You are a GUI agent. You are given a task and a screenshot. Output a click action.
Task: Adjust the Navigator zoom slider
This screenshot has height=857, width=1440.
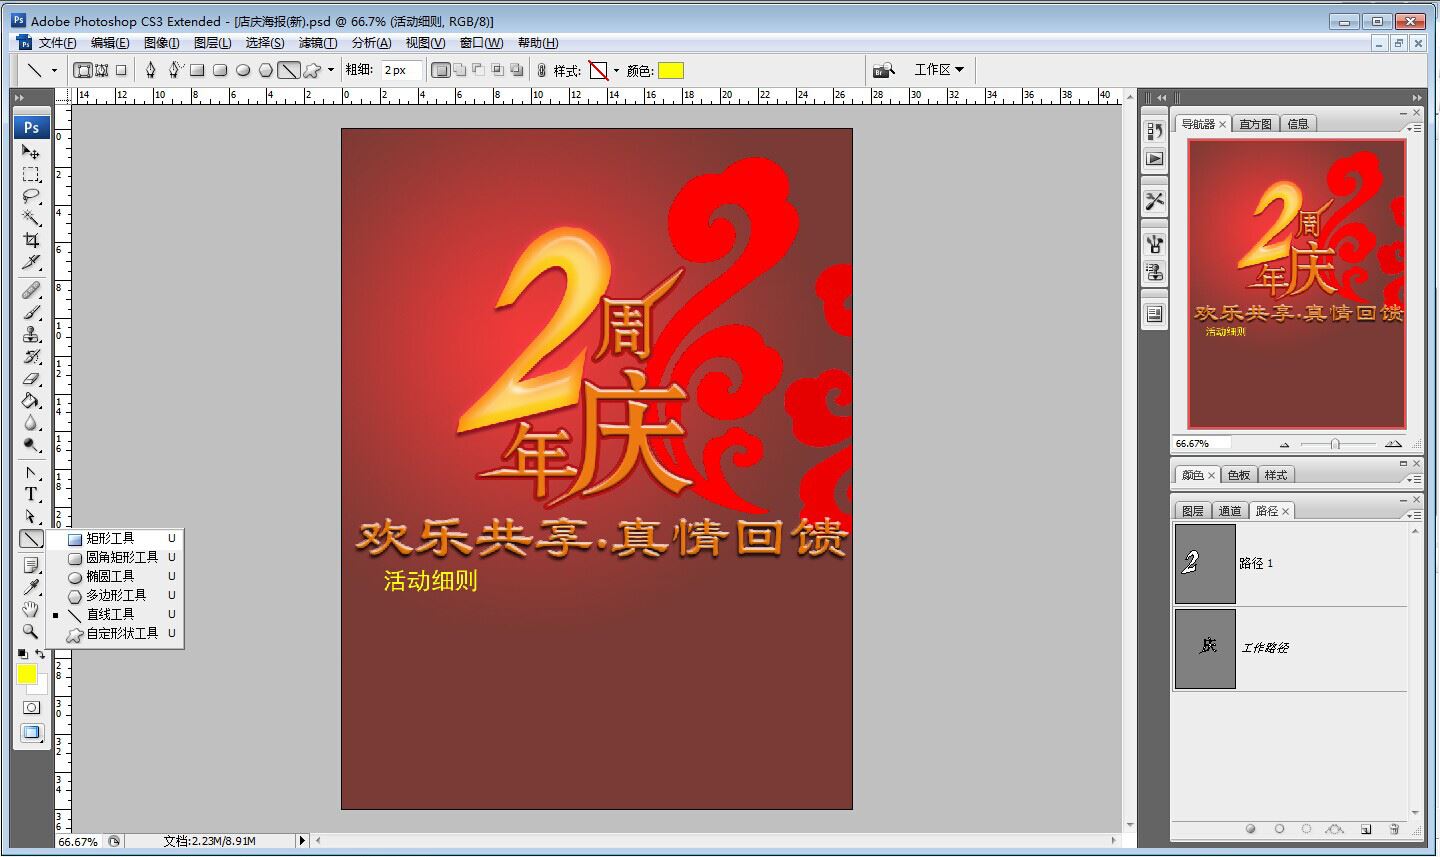pyautogui.click(x=1335, y=443)
